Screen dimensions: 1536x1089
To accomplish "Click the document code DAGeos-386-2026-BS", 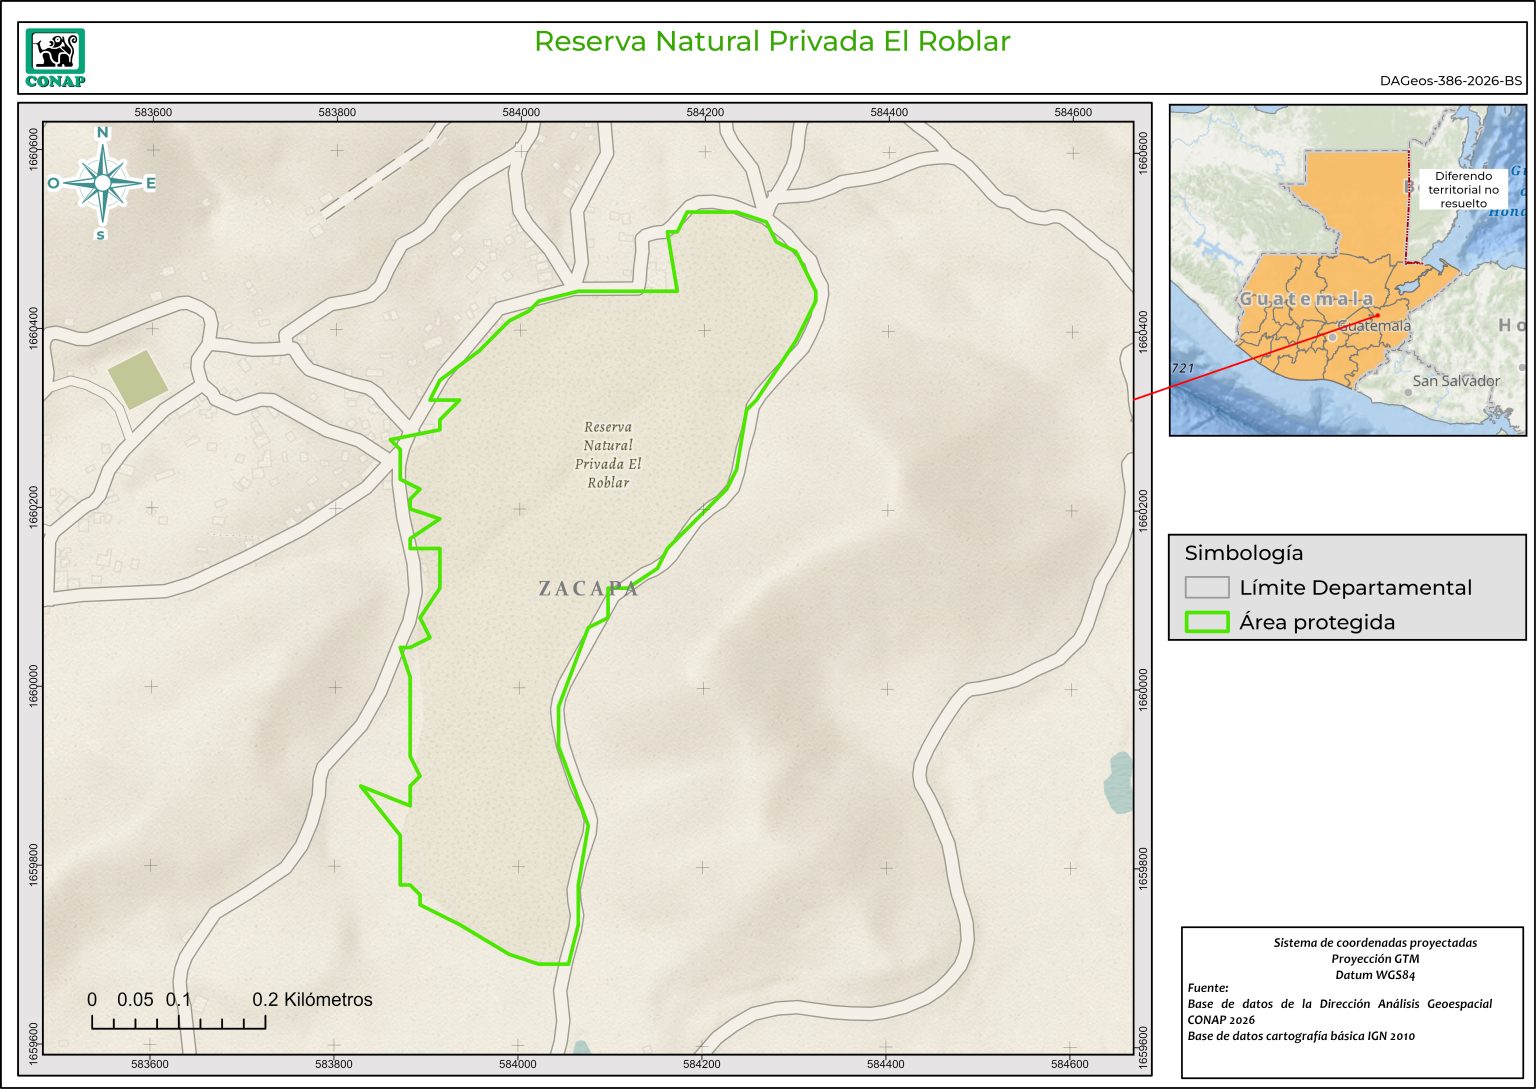I will coord(1450,81).
